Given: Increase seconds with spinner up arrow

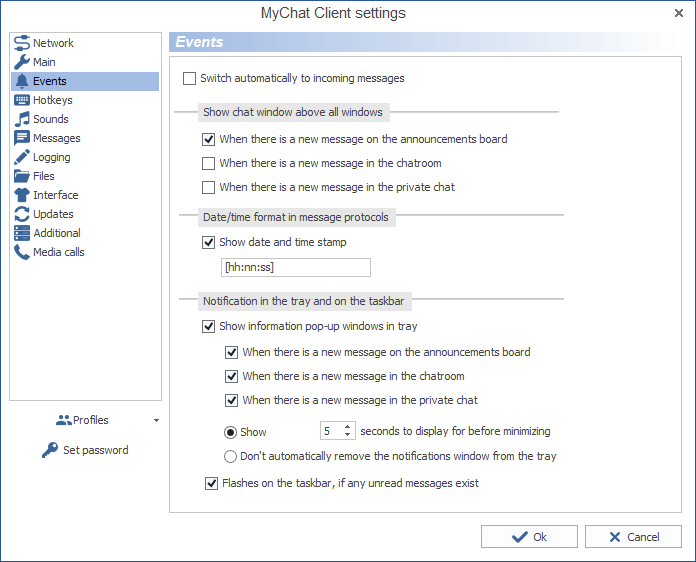Looking at the screenshot, I should tap(348, 427).
